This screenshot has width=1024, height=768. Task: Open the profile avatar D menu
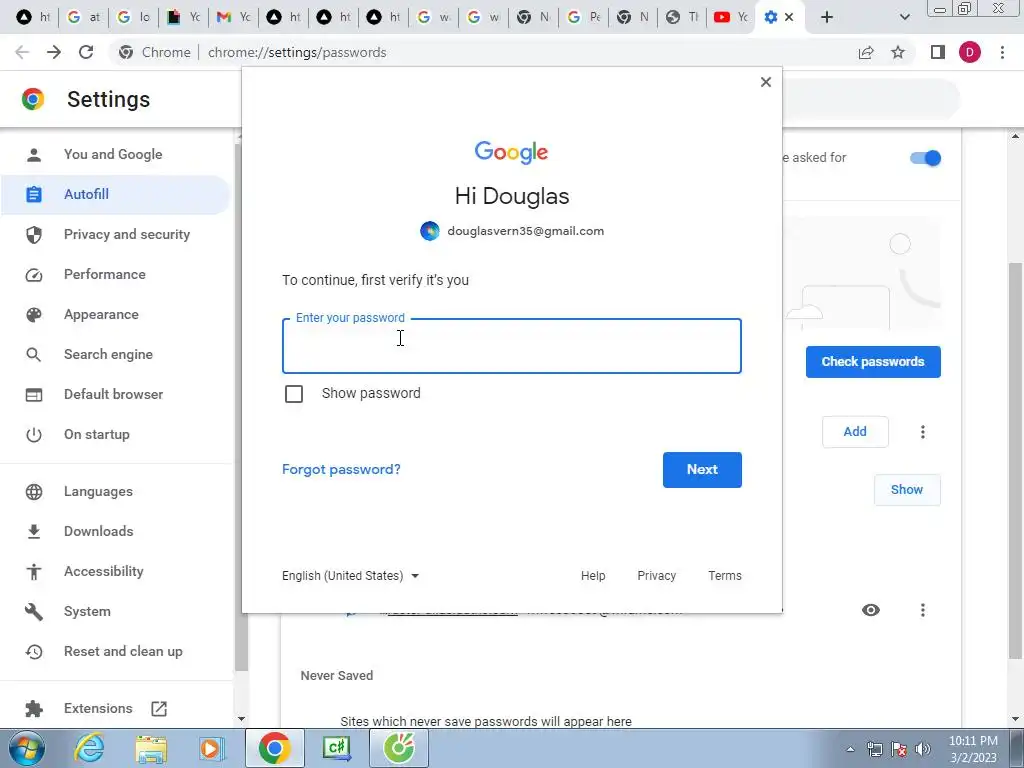(970, 52)
